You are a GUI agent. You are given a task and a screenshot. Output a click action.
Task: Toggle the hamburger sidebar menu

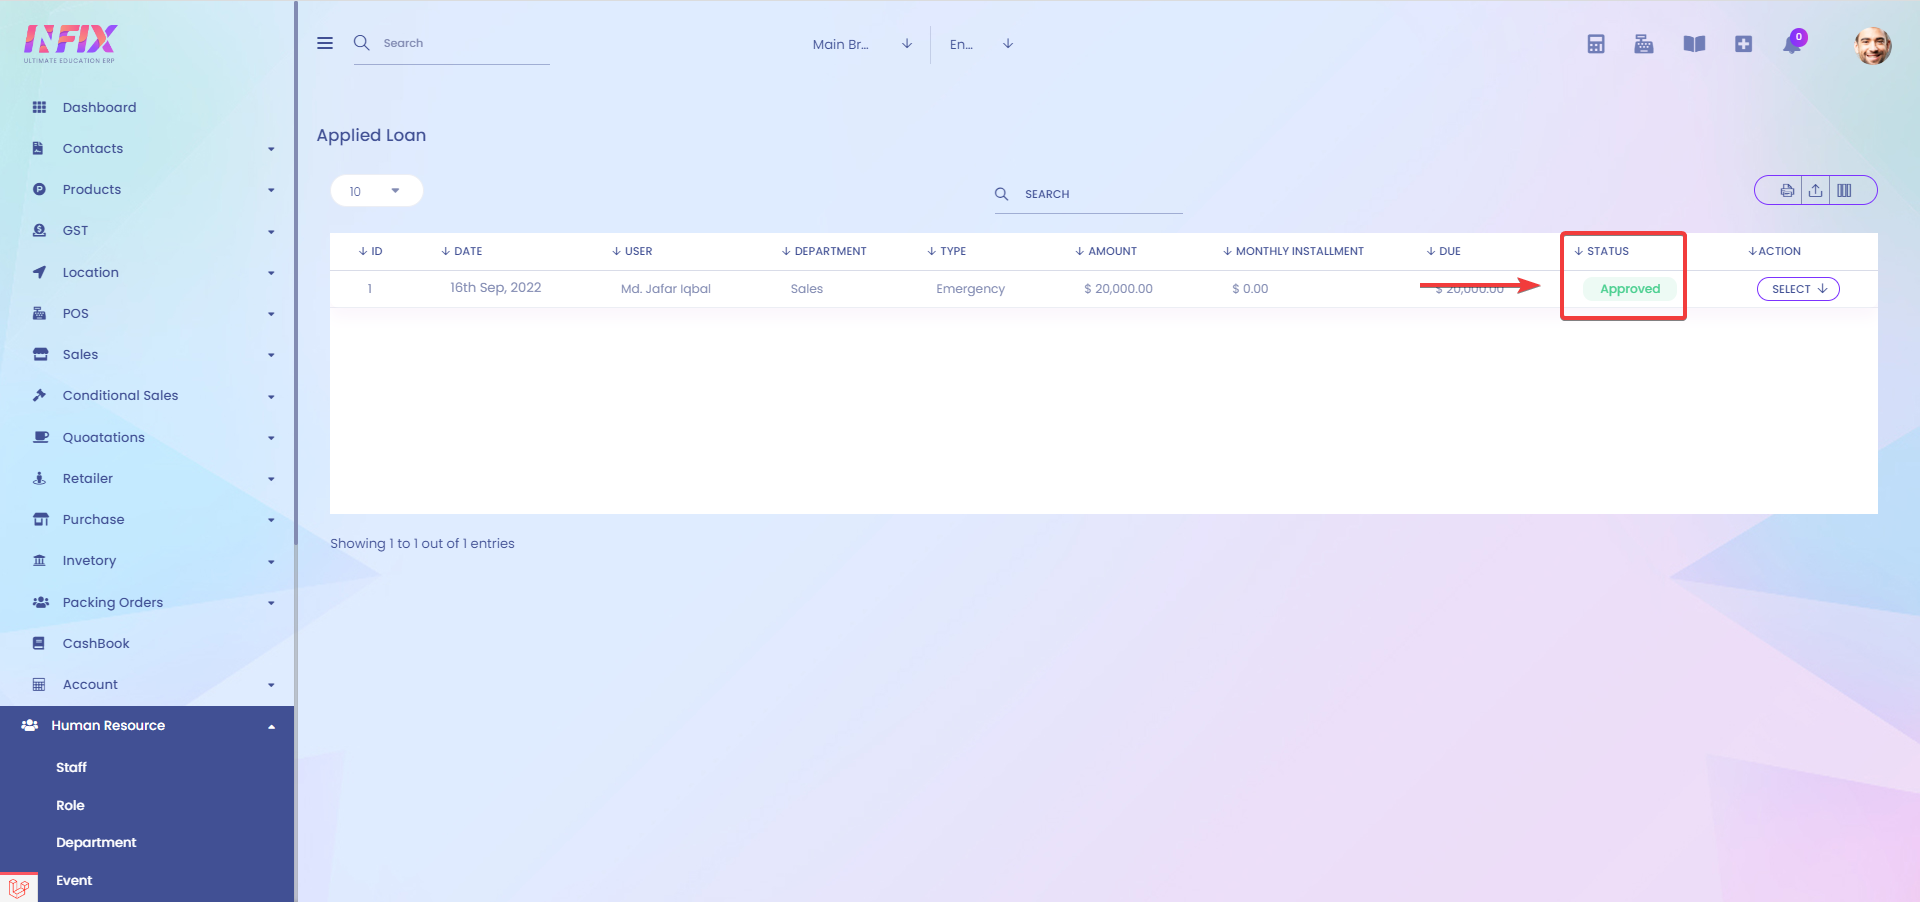(x=325, y=43)
